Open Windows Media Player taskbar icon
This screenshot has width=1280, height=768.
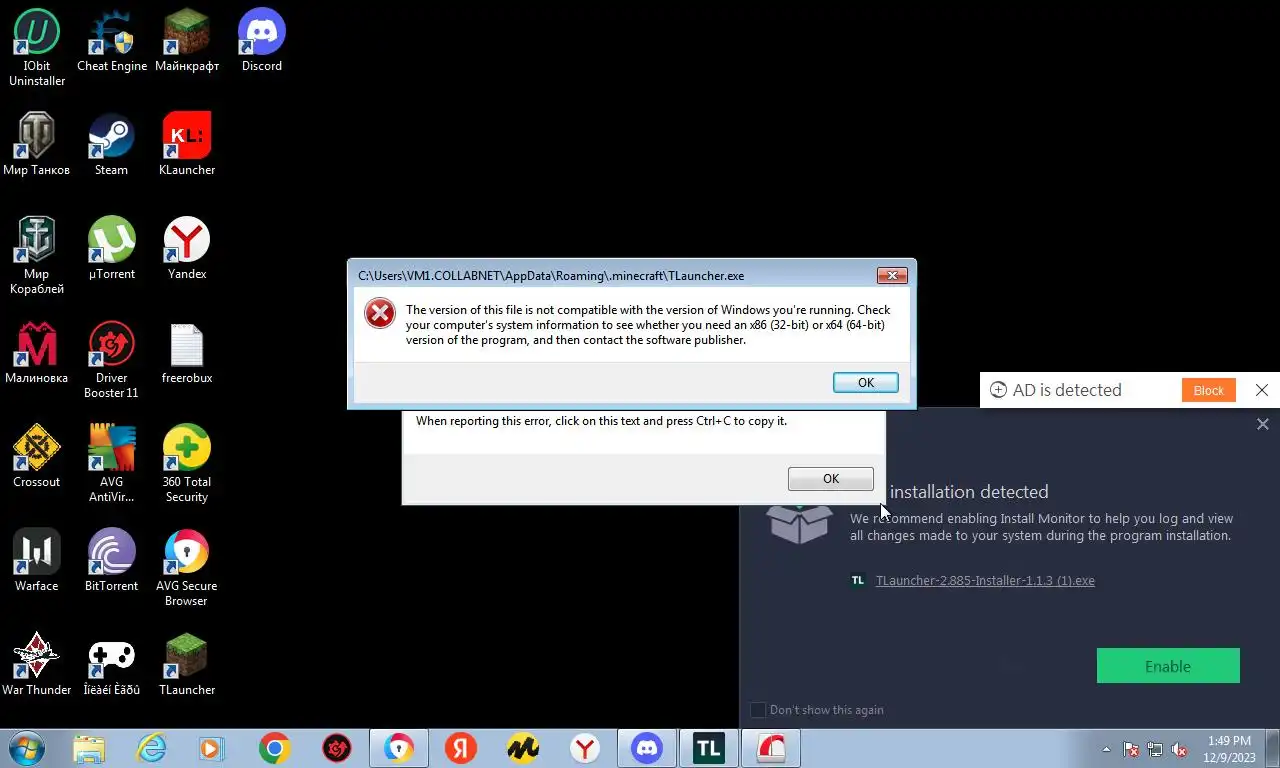click(x=211, y=748)
